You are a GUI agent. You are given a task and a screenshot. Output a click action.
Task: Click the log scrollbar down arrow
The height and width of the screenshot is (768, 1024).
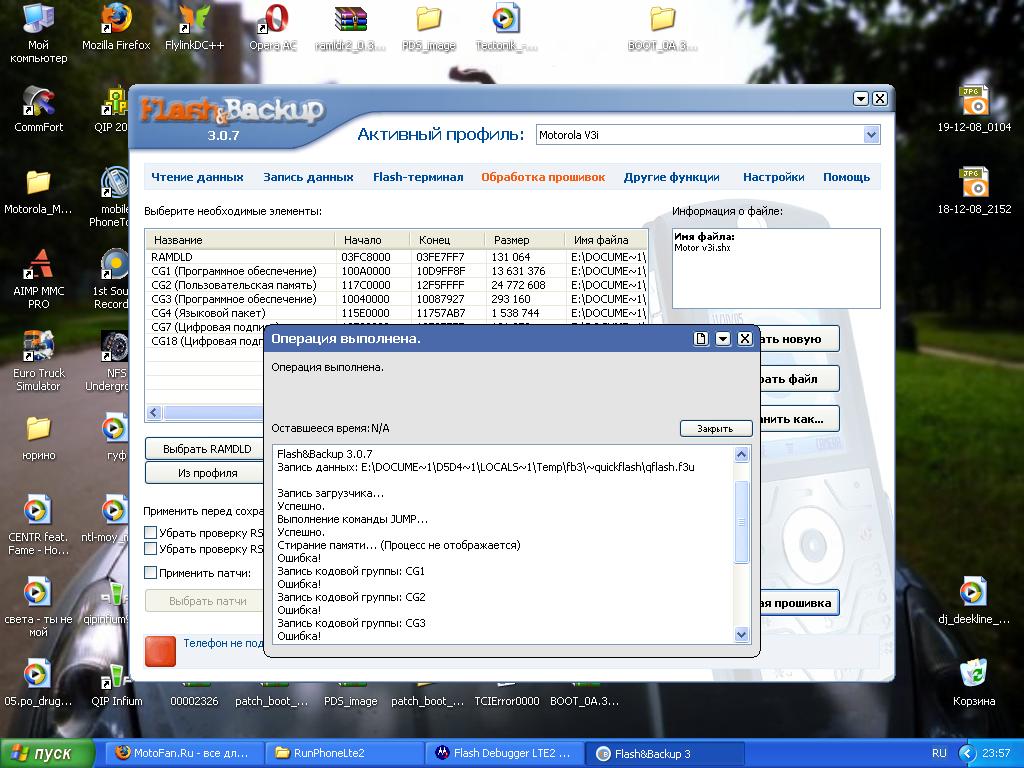[x=741, y=633]
